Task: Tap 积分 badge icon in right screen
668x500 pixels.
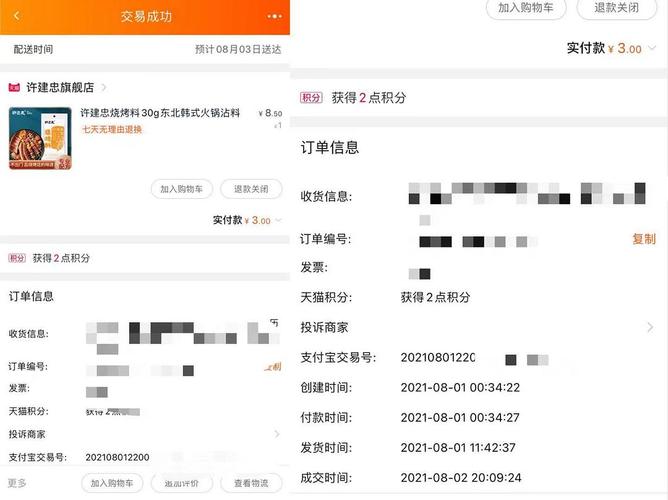Action: coord(311,98)
